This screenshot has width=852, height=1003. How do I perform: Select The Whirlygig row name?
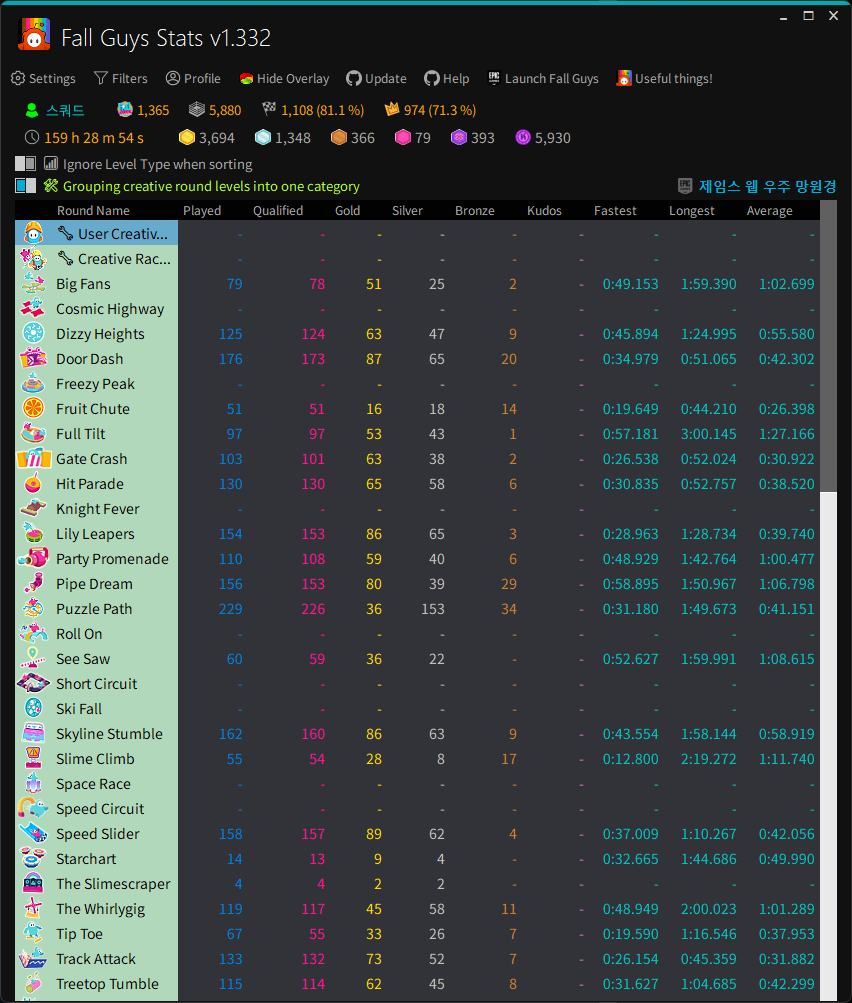(100, 909)
